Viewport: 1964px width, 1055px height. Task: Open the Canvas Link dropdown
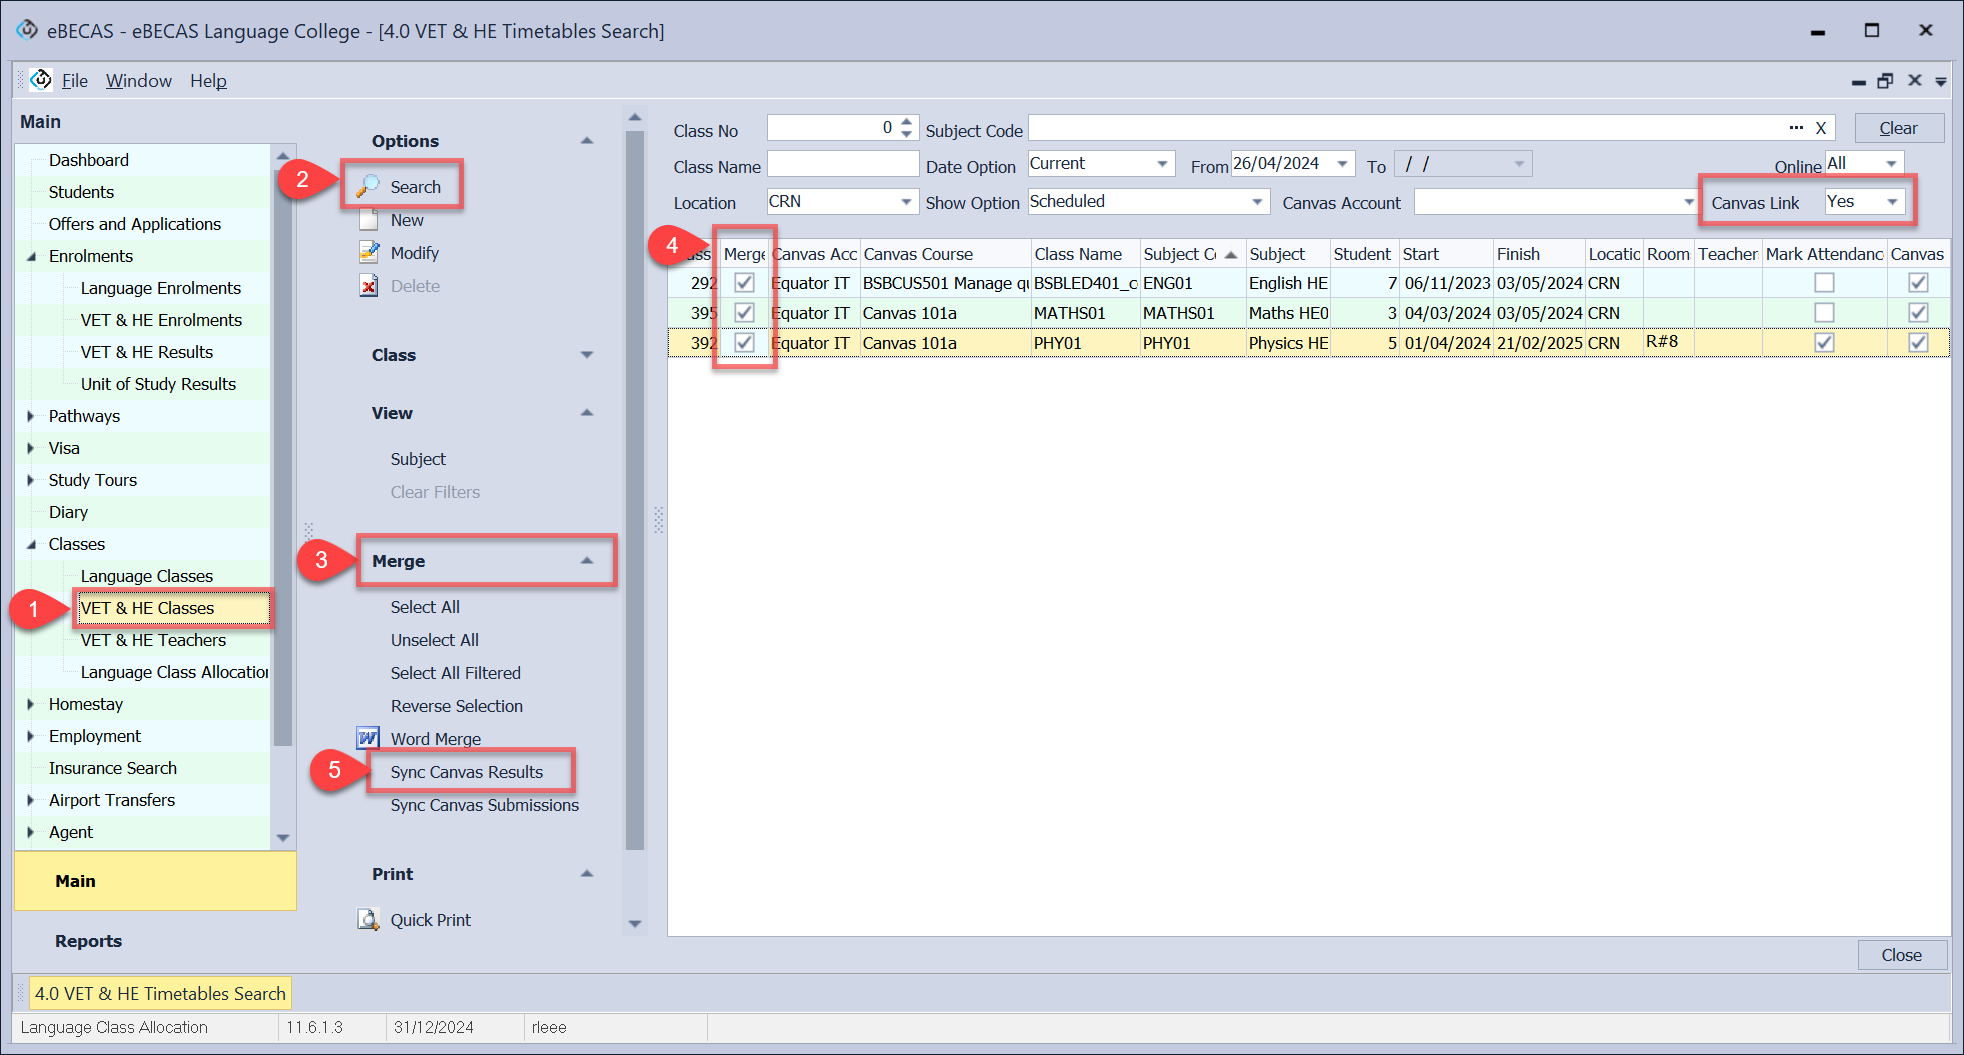(1892, 202)
